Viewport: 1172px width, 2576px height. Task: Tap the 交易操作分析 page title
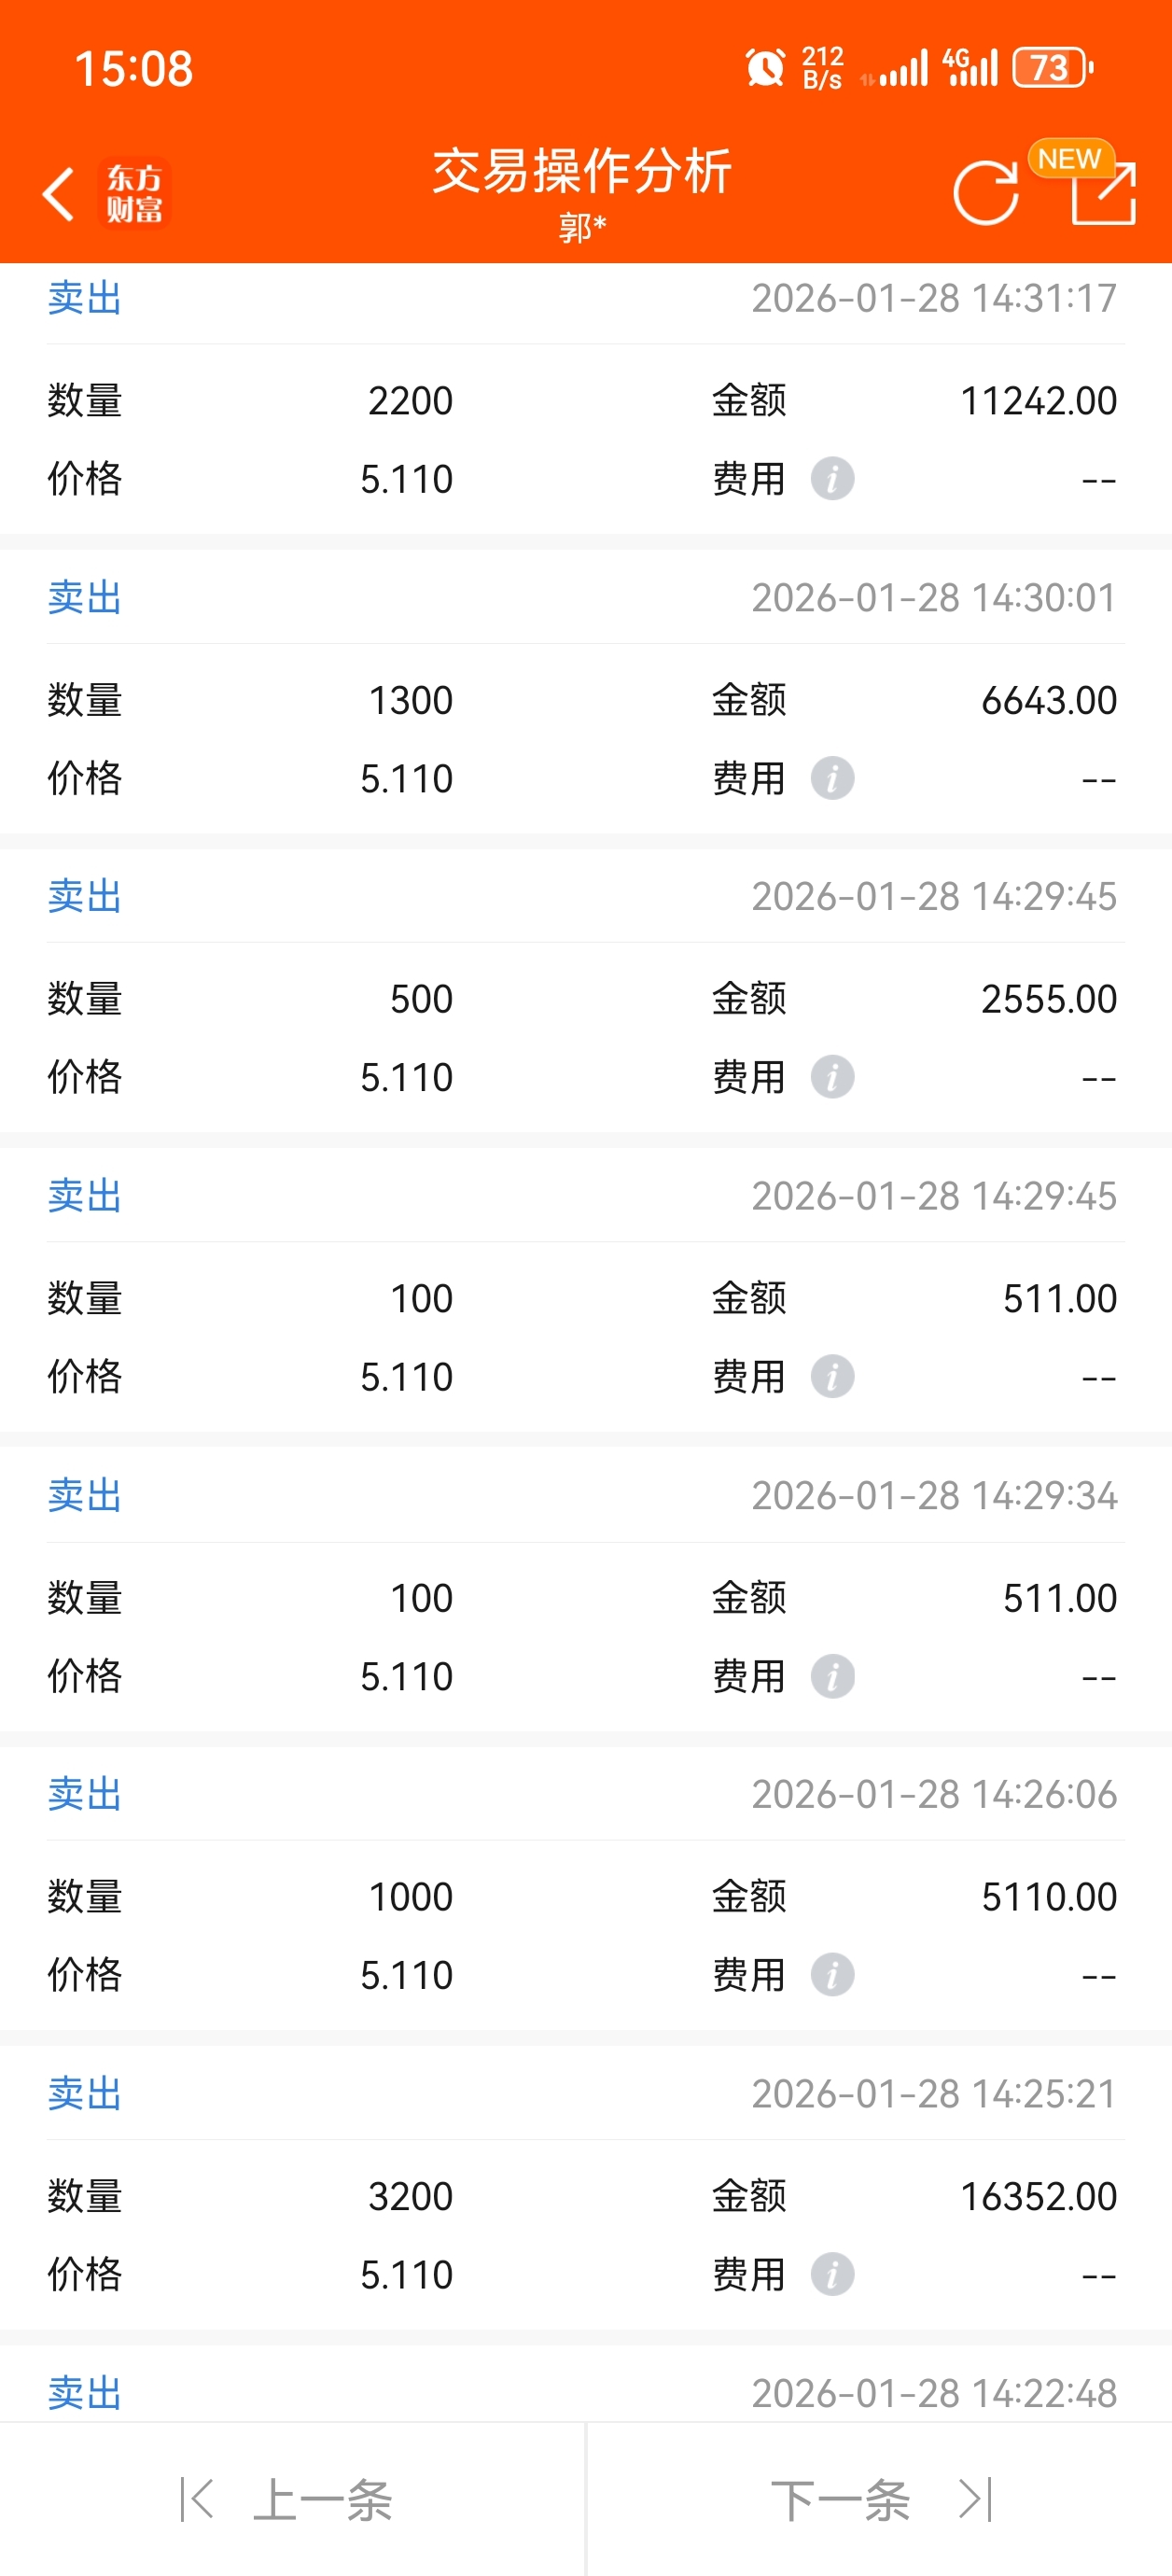pyautogui.click(x=582, y=171)
